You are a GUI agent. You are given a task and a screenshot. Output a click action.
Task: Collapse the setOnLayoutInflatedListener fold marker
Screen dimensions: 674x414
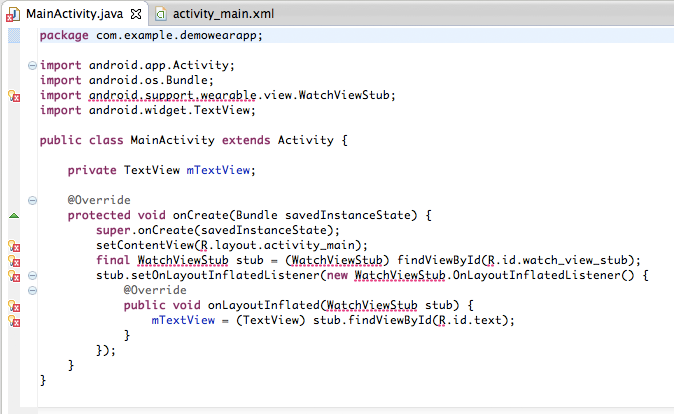click(32, 276)
